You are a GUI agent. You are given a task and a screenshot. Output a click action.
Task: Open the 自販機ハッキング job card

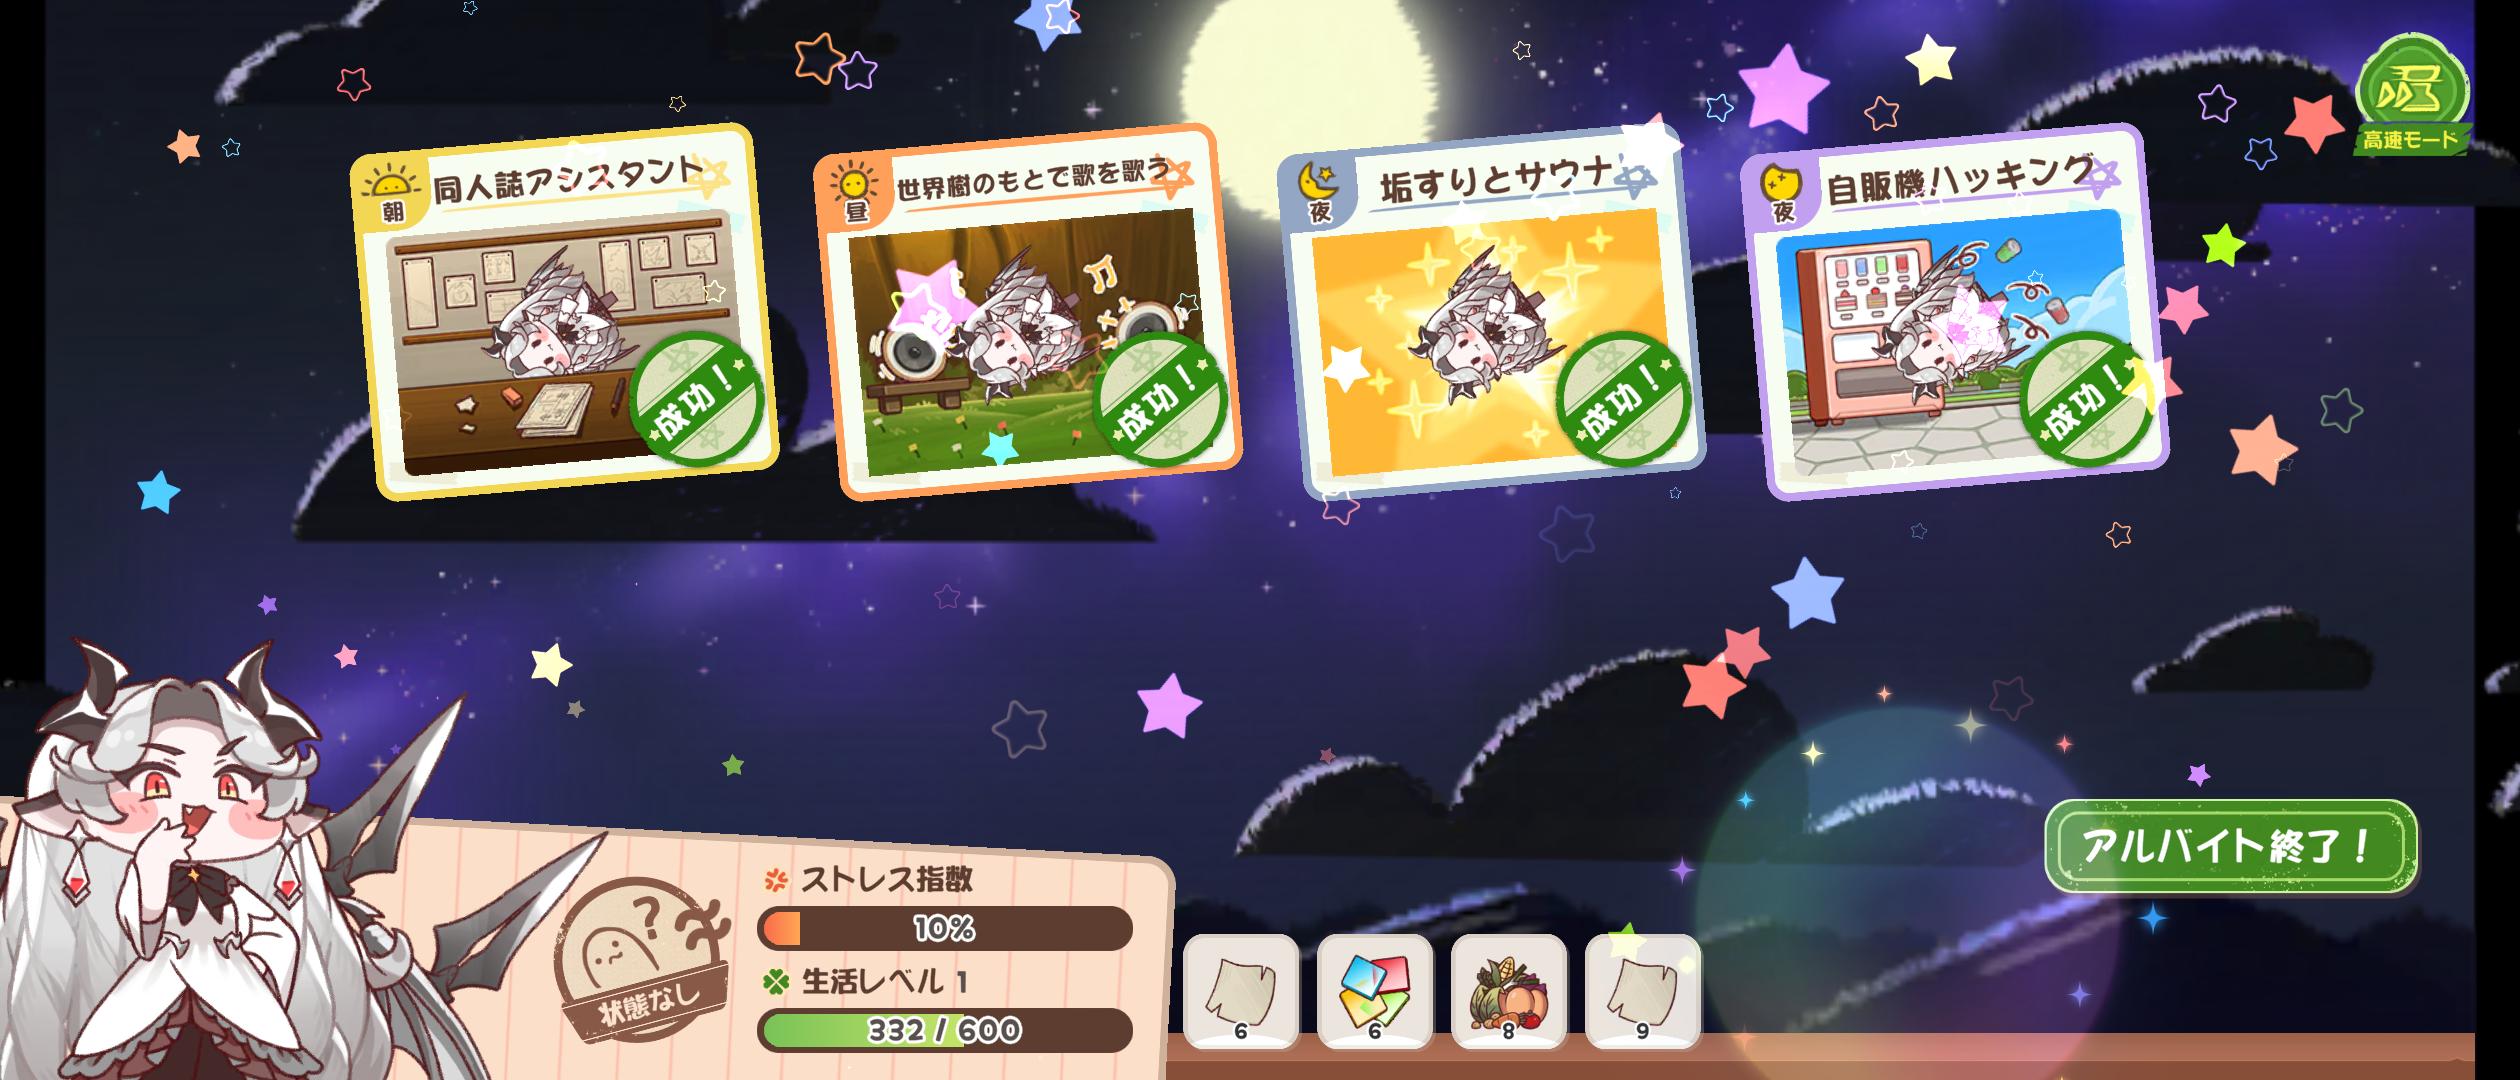coord(1955,312)
